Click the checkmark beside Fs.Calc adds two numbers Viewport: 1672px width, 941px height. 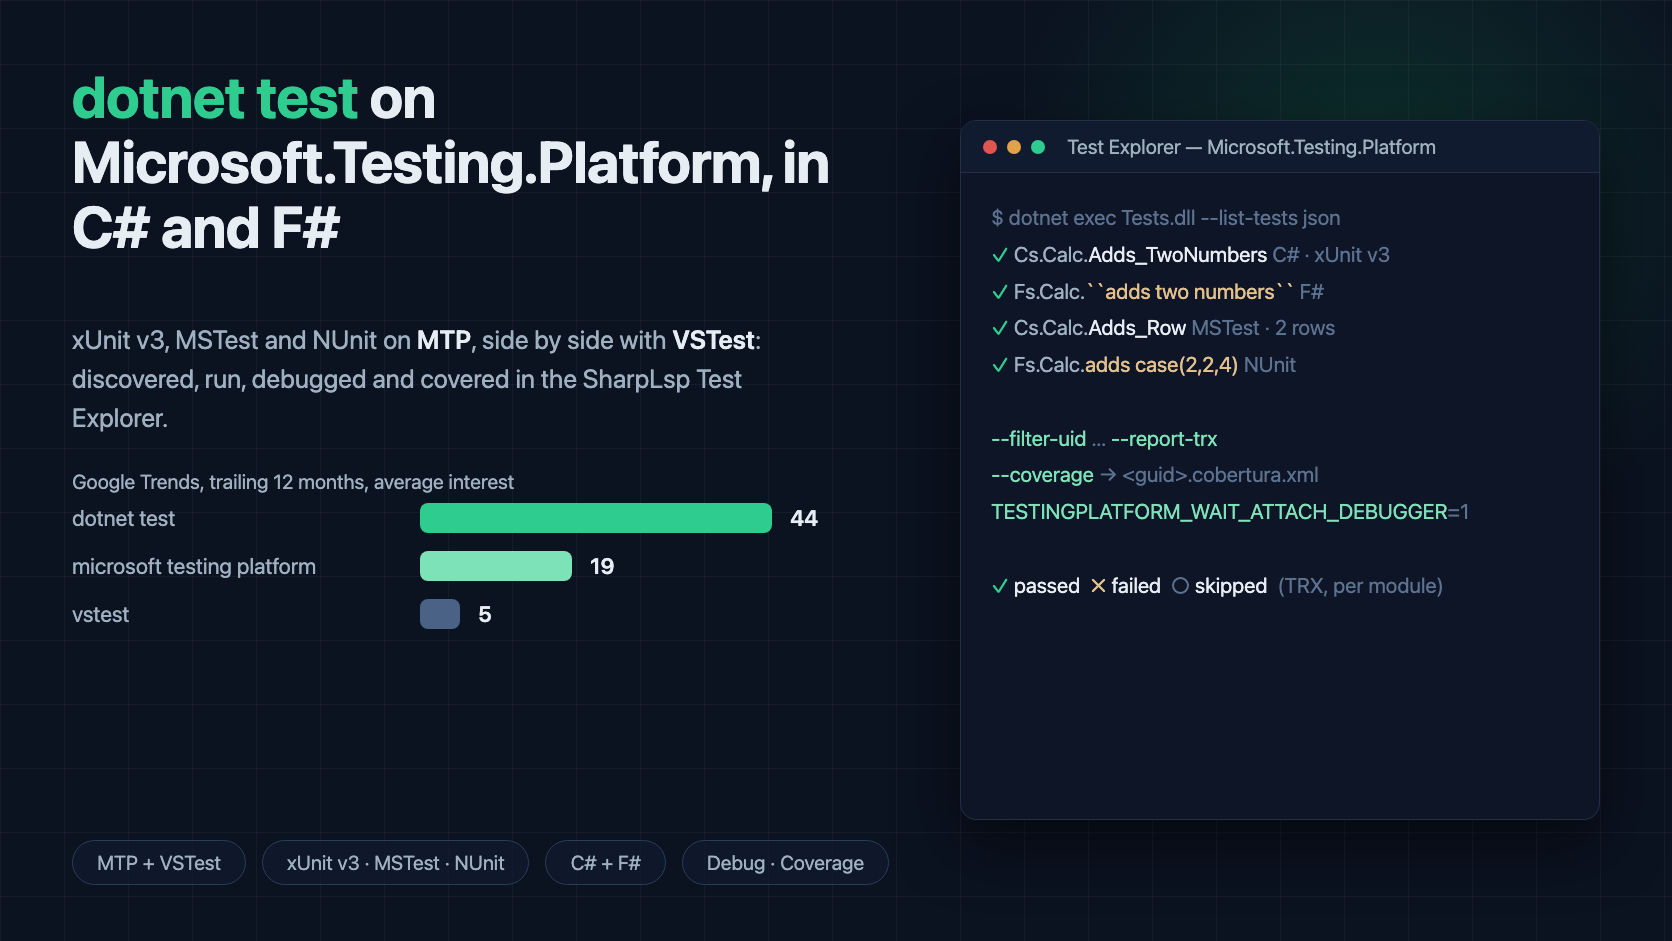(999, 292)
